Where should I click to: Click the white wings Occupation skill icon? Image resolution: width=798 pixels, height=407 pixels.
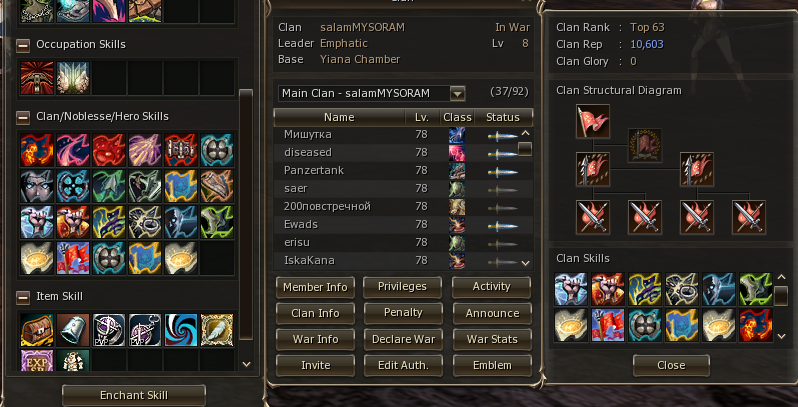click(x=73, y=78)
